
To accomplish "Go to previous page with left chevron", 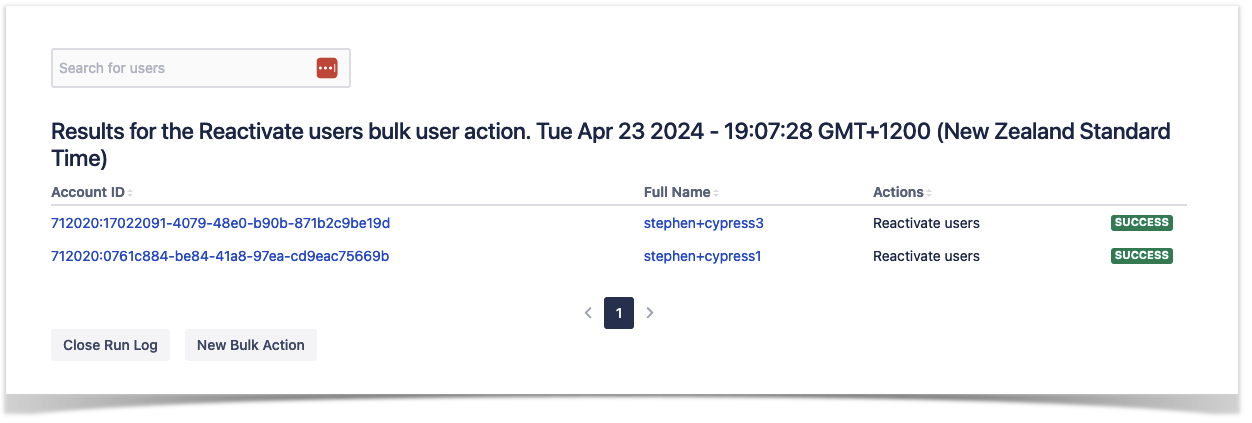I will (x=588, y=313).
